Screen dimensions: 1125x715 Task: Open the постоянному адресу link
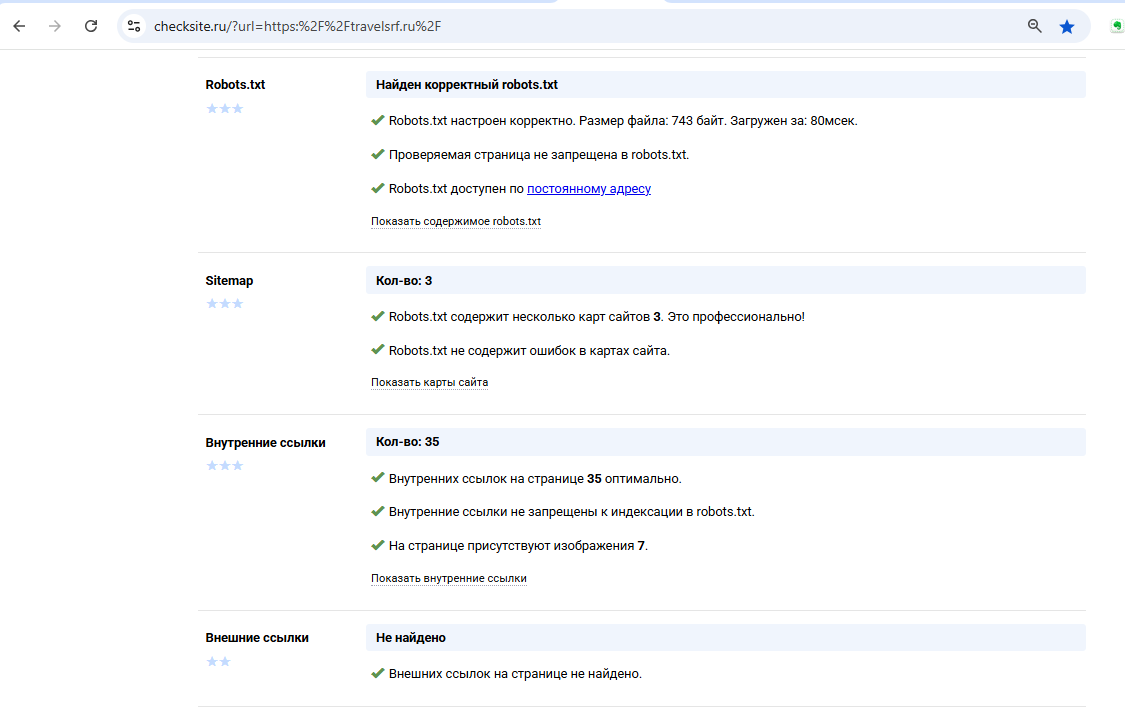[588, 188]
